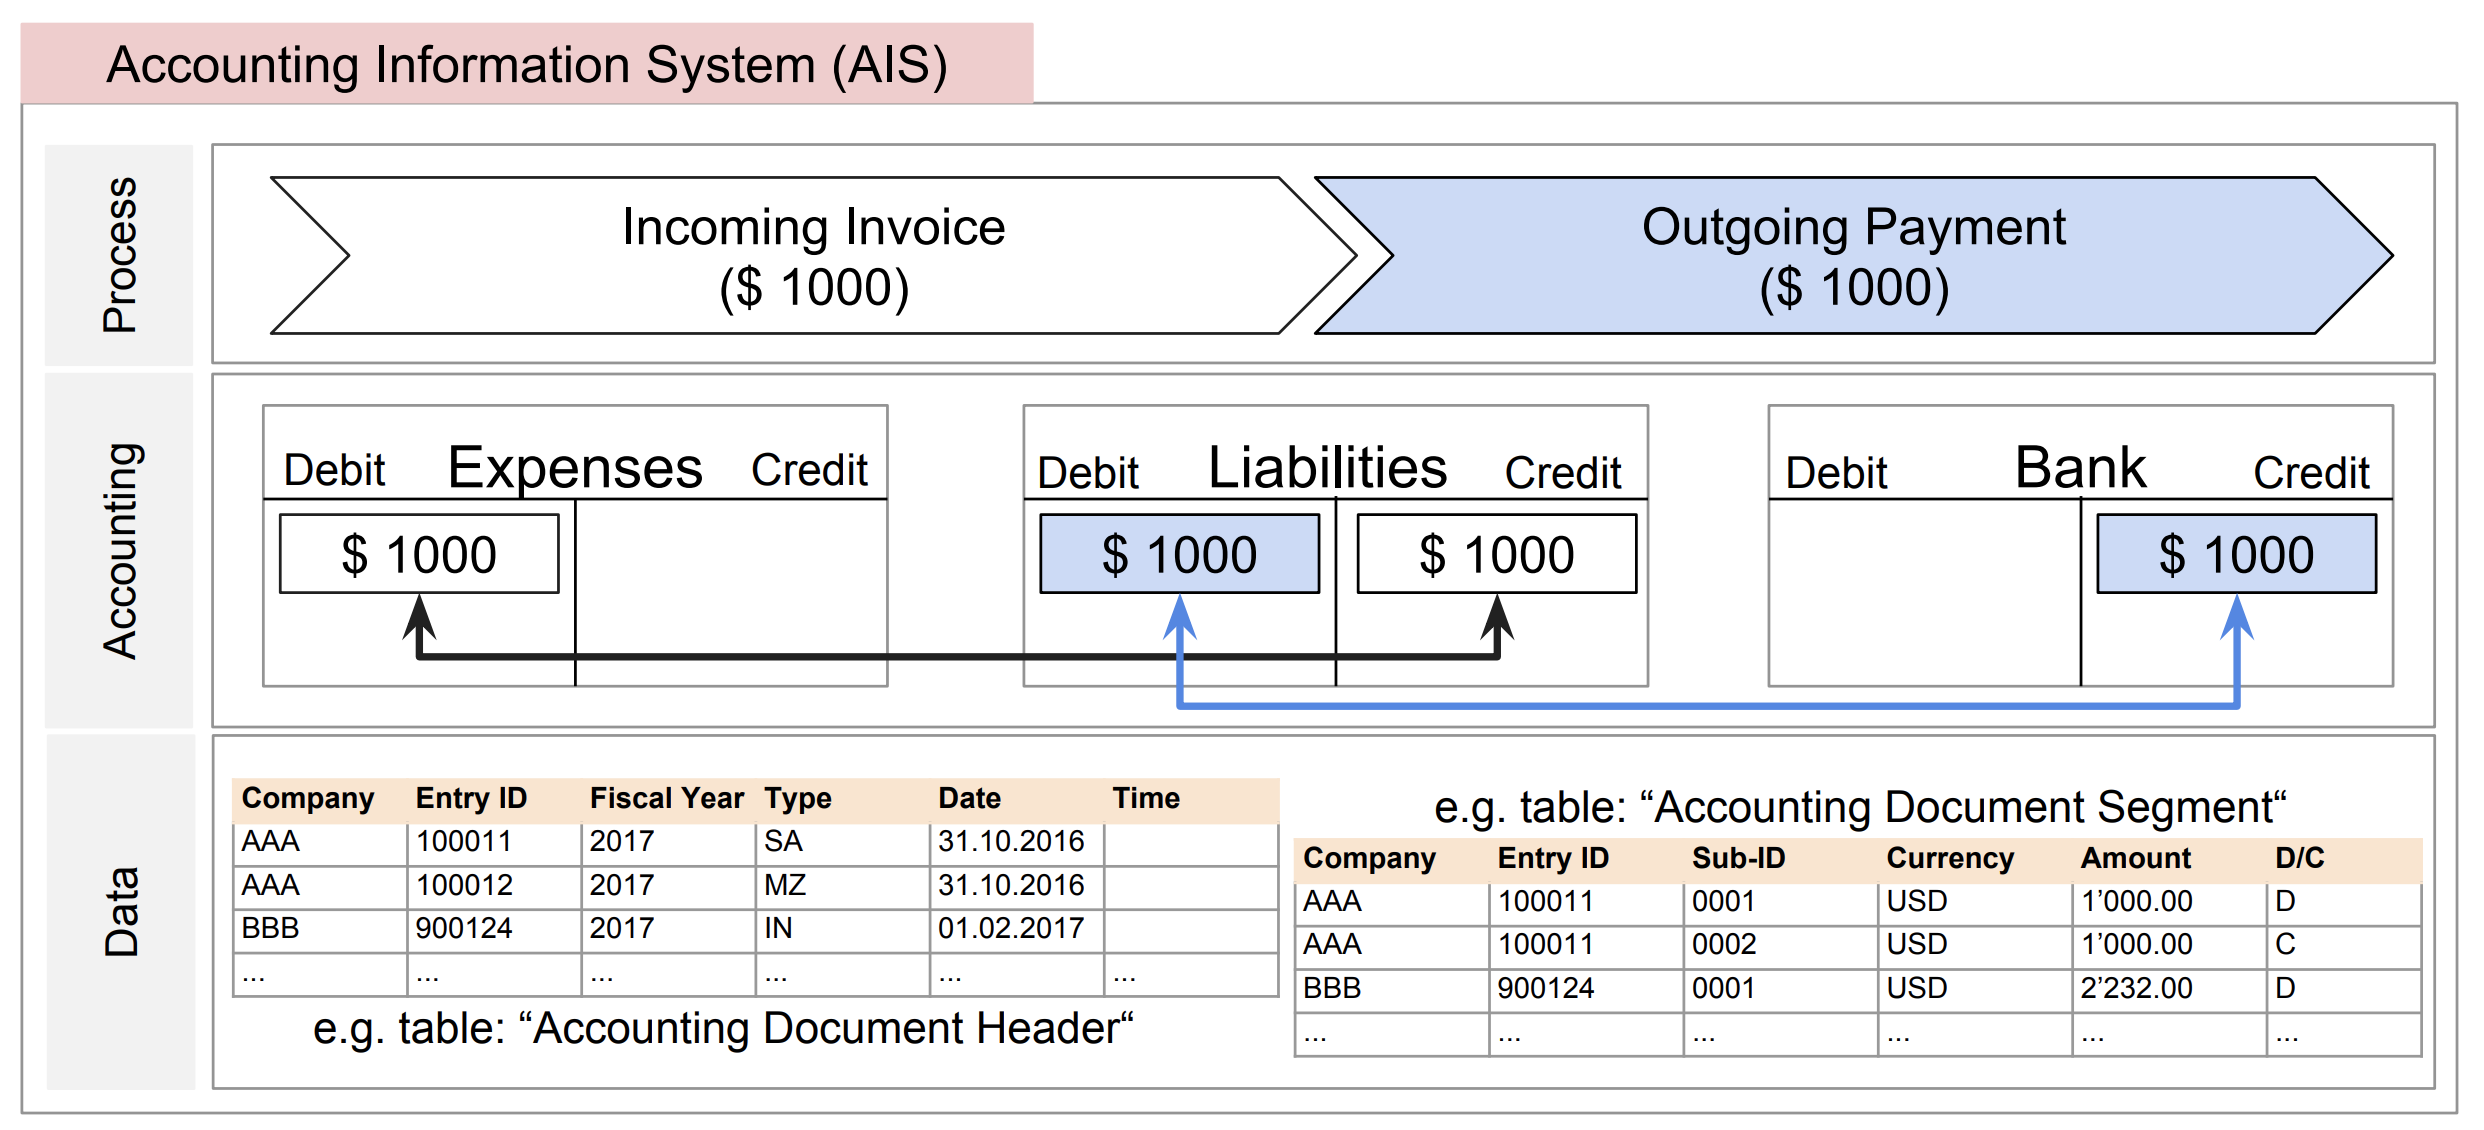Click the Currency column header
Viewport: 2484px width, 1130px height.
click(1950, 858)
